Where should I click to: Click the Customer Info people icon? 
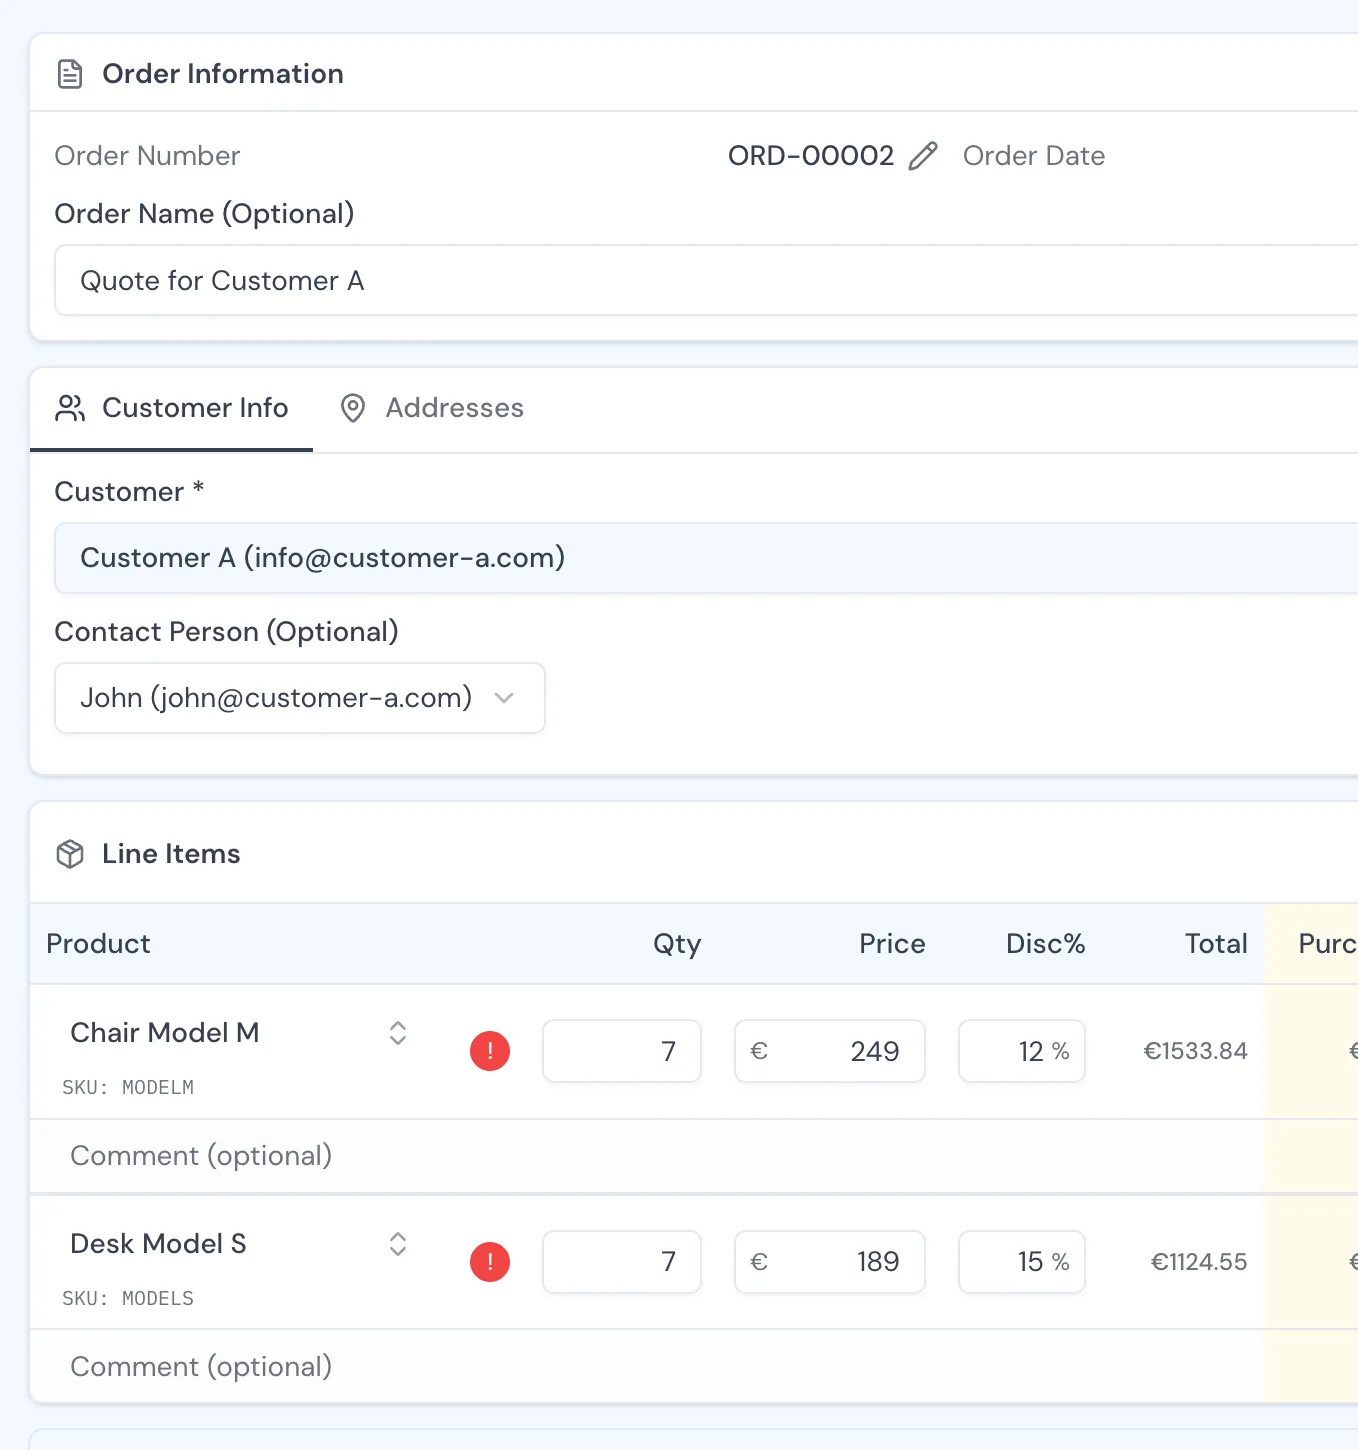(70, 408)
